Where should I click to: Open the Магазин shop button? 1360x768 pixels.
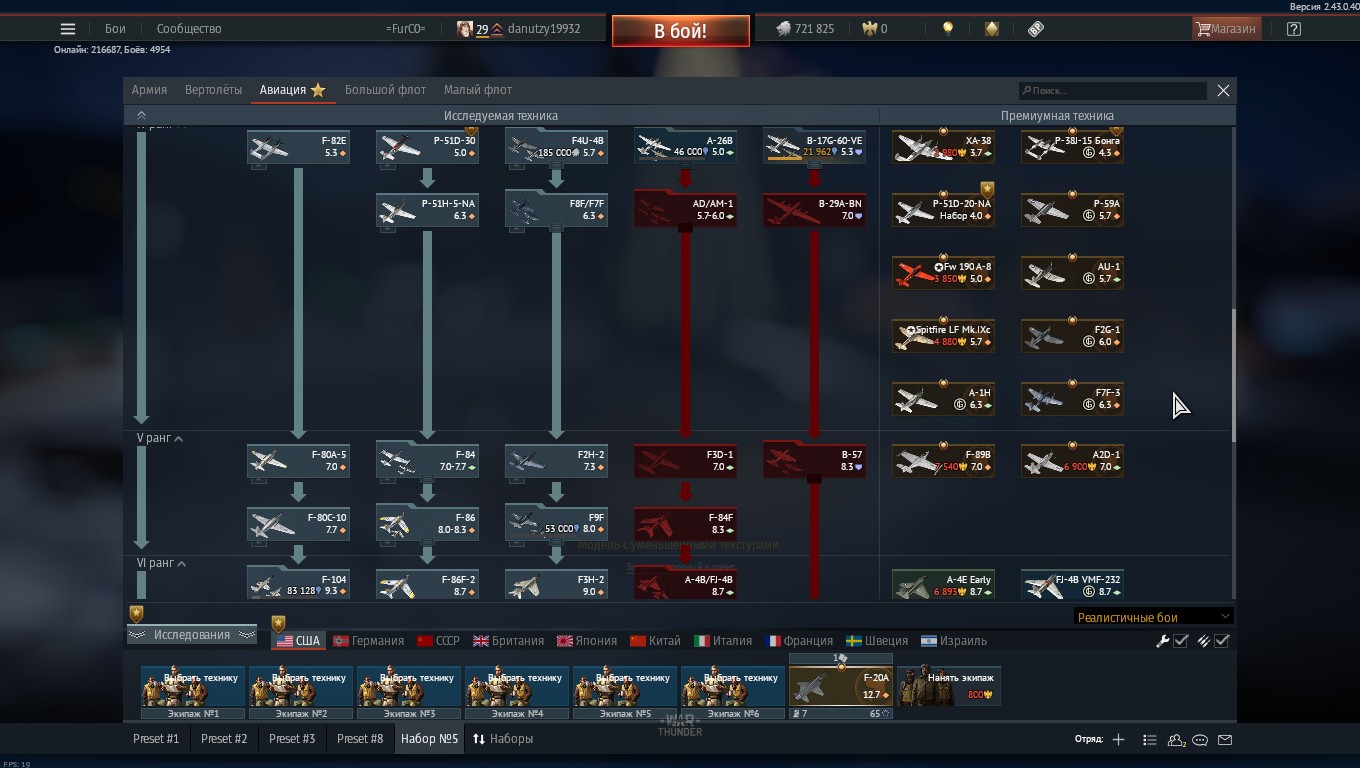(x=1226, y=29)
